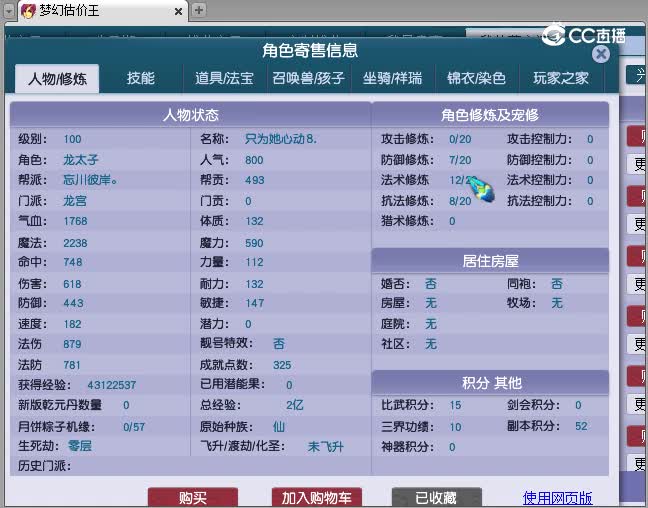Screen dimensions: 648x508
Task: Click the 未飞升 status text
Action: click(x=326, y=447)
